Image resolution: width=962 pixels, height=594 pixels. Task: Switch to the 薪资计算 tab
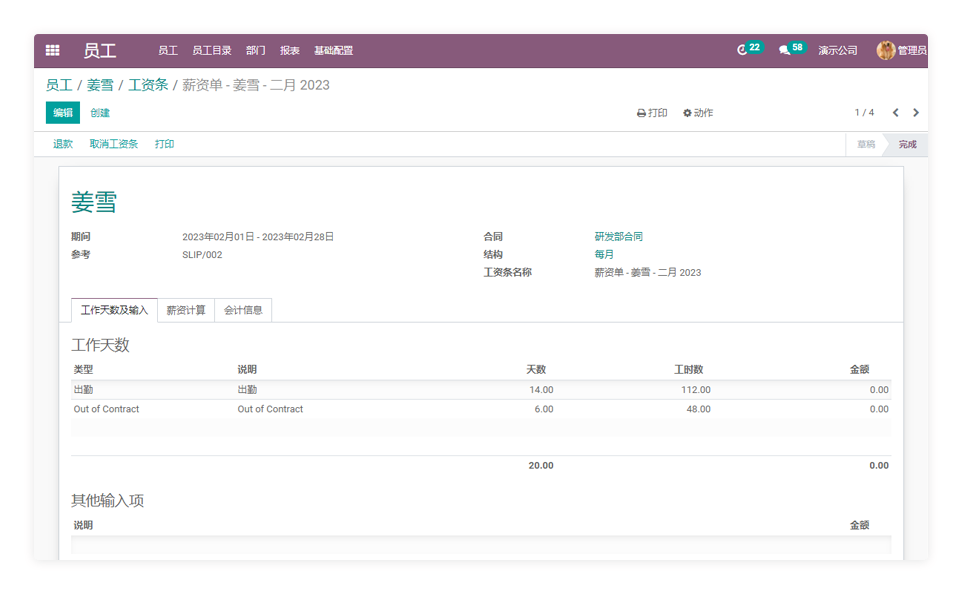[186, 310]
